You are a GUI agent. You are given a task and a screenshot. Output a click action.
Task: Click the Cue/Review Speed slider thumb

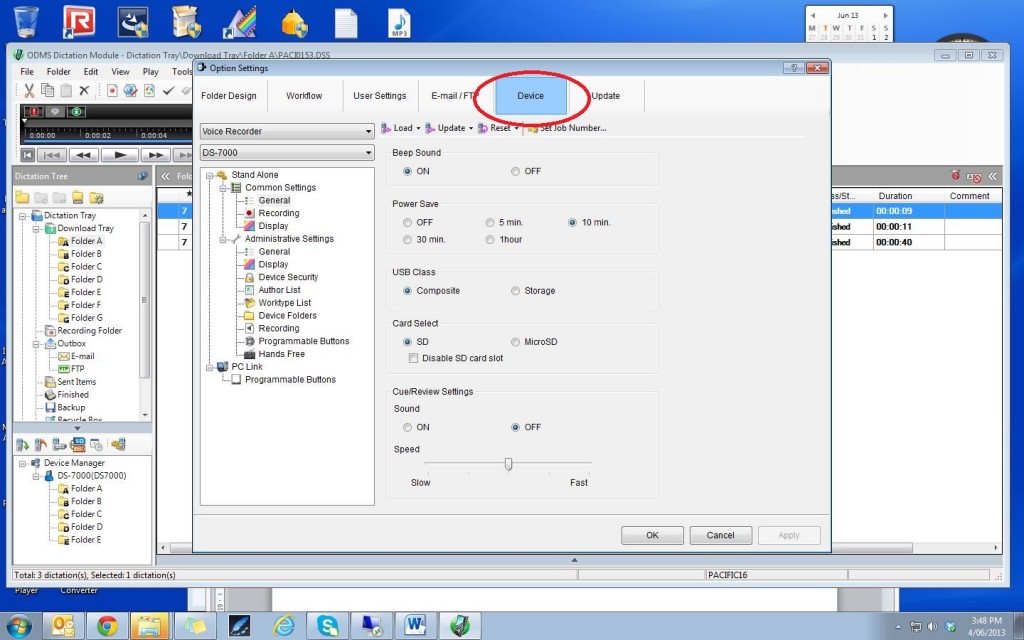508,464
